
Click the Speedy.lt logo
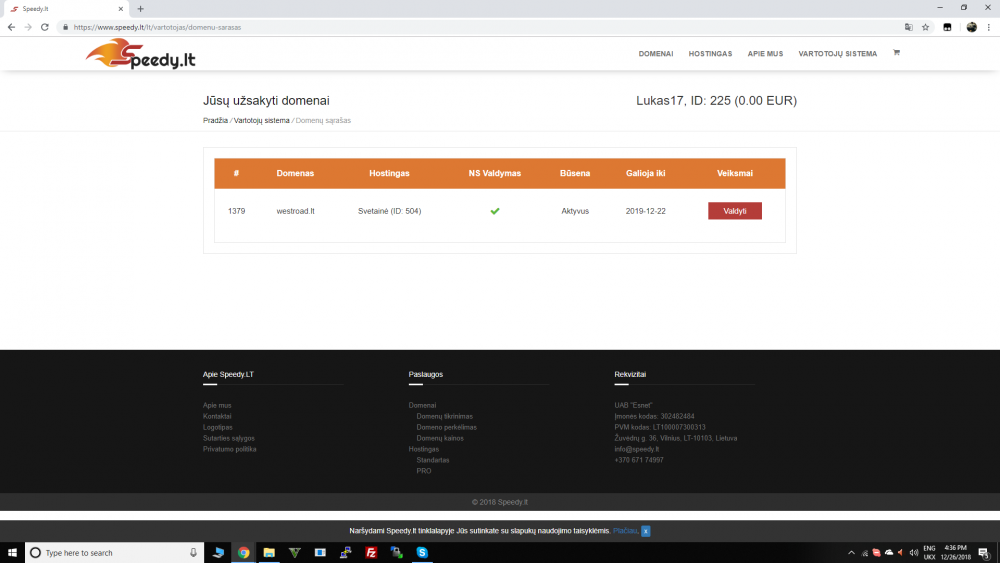141,54
